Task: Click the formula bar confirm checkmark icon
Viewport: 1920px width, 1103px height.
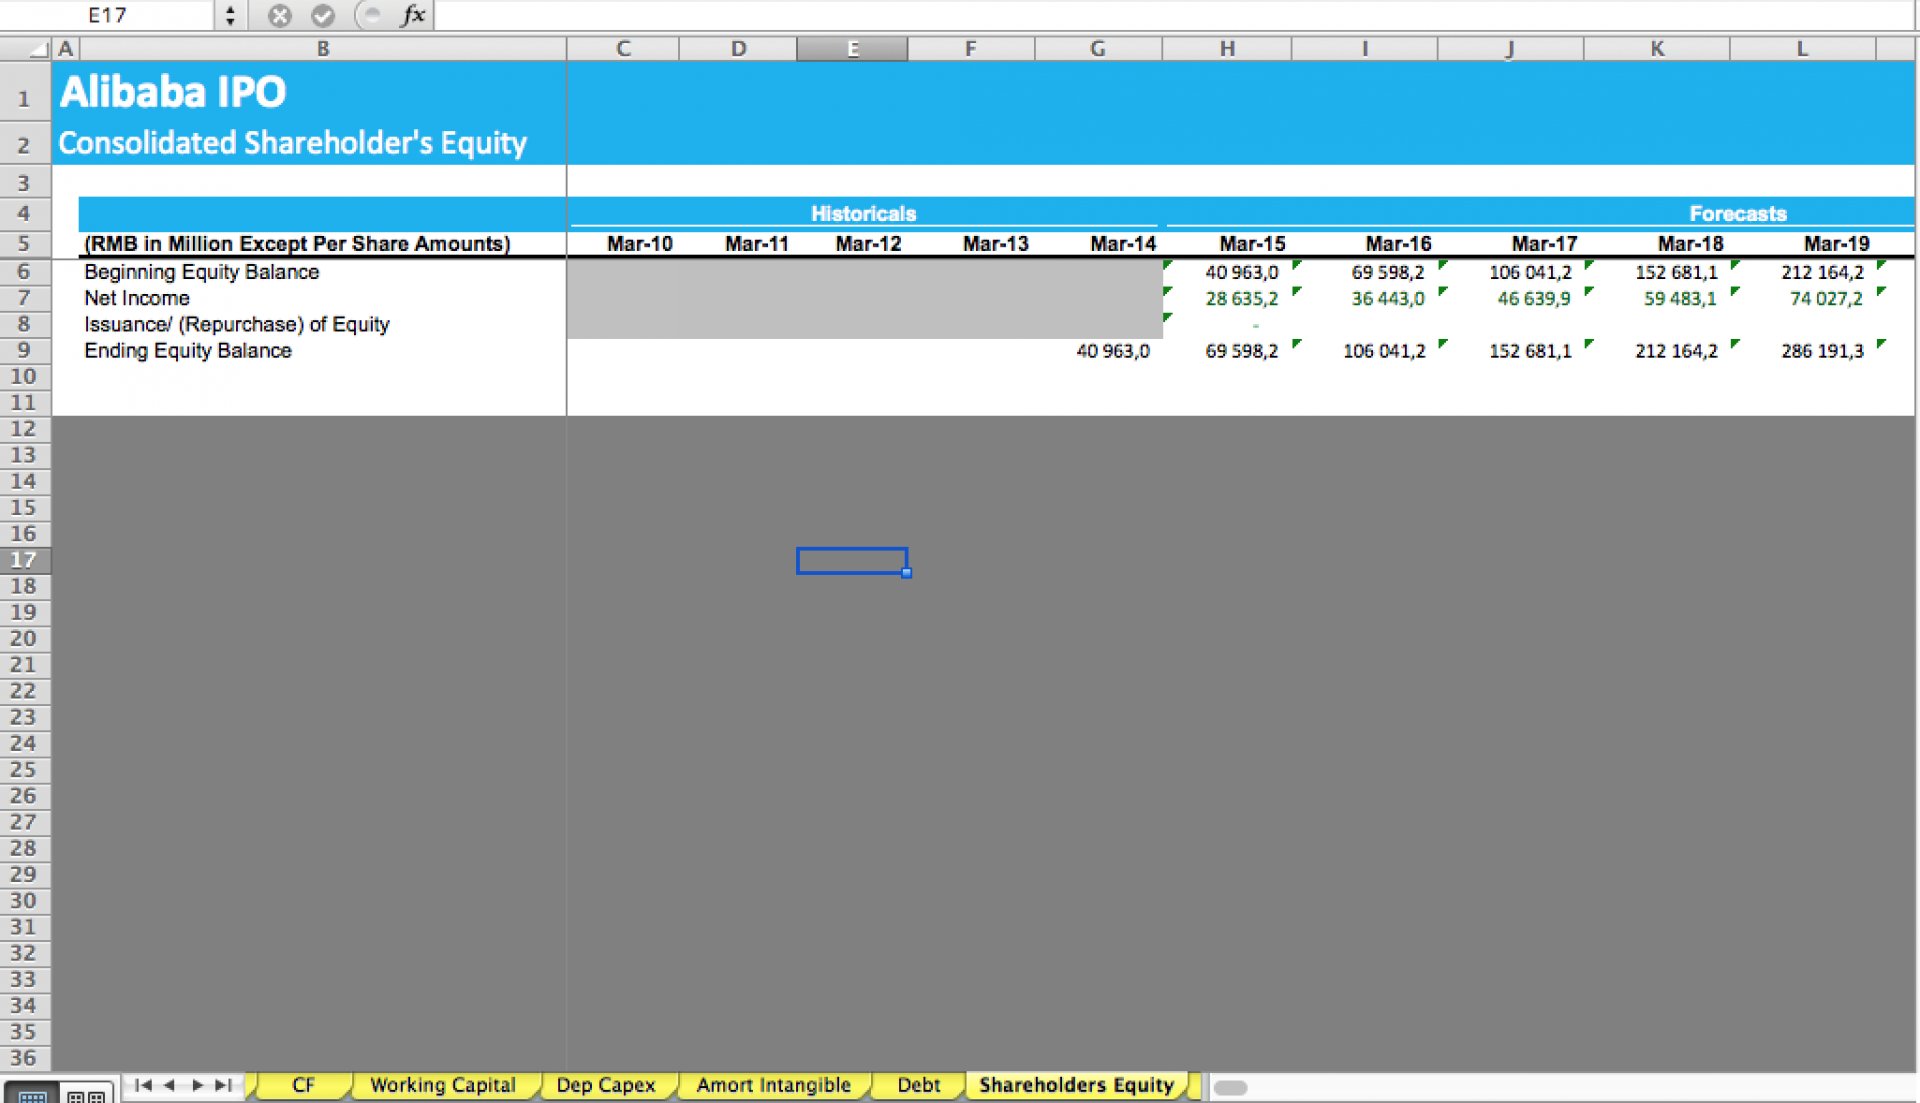Action: [323, 15]
